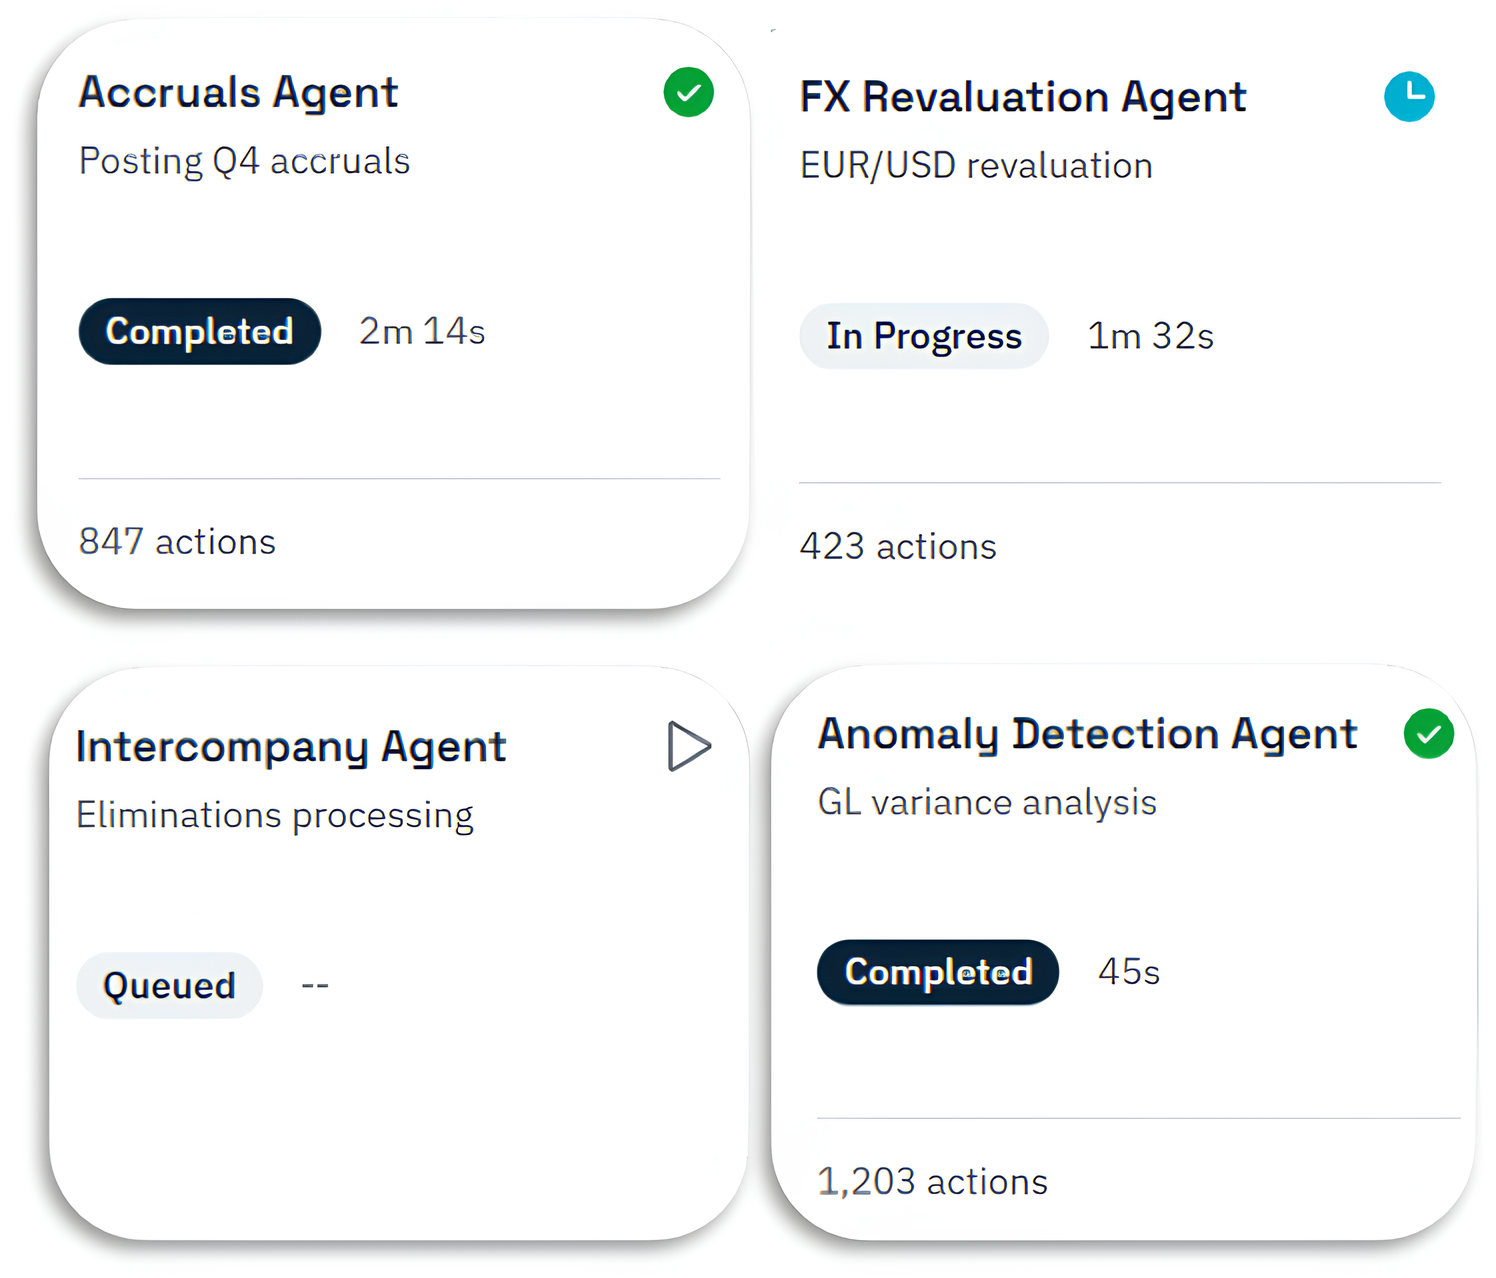
Task: Click the blue clock icon on FX Revaluation
Action: (1409, 97)
